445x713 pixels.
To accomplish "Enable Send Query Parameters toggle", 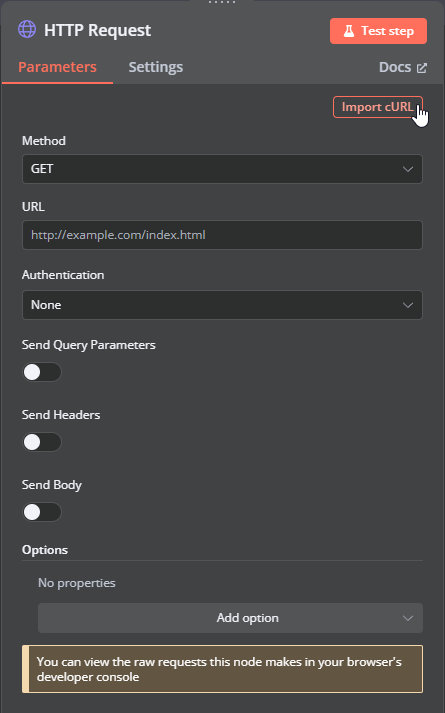I will point(42,372).
